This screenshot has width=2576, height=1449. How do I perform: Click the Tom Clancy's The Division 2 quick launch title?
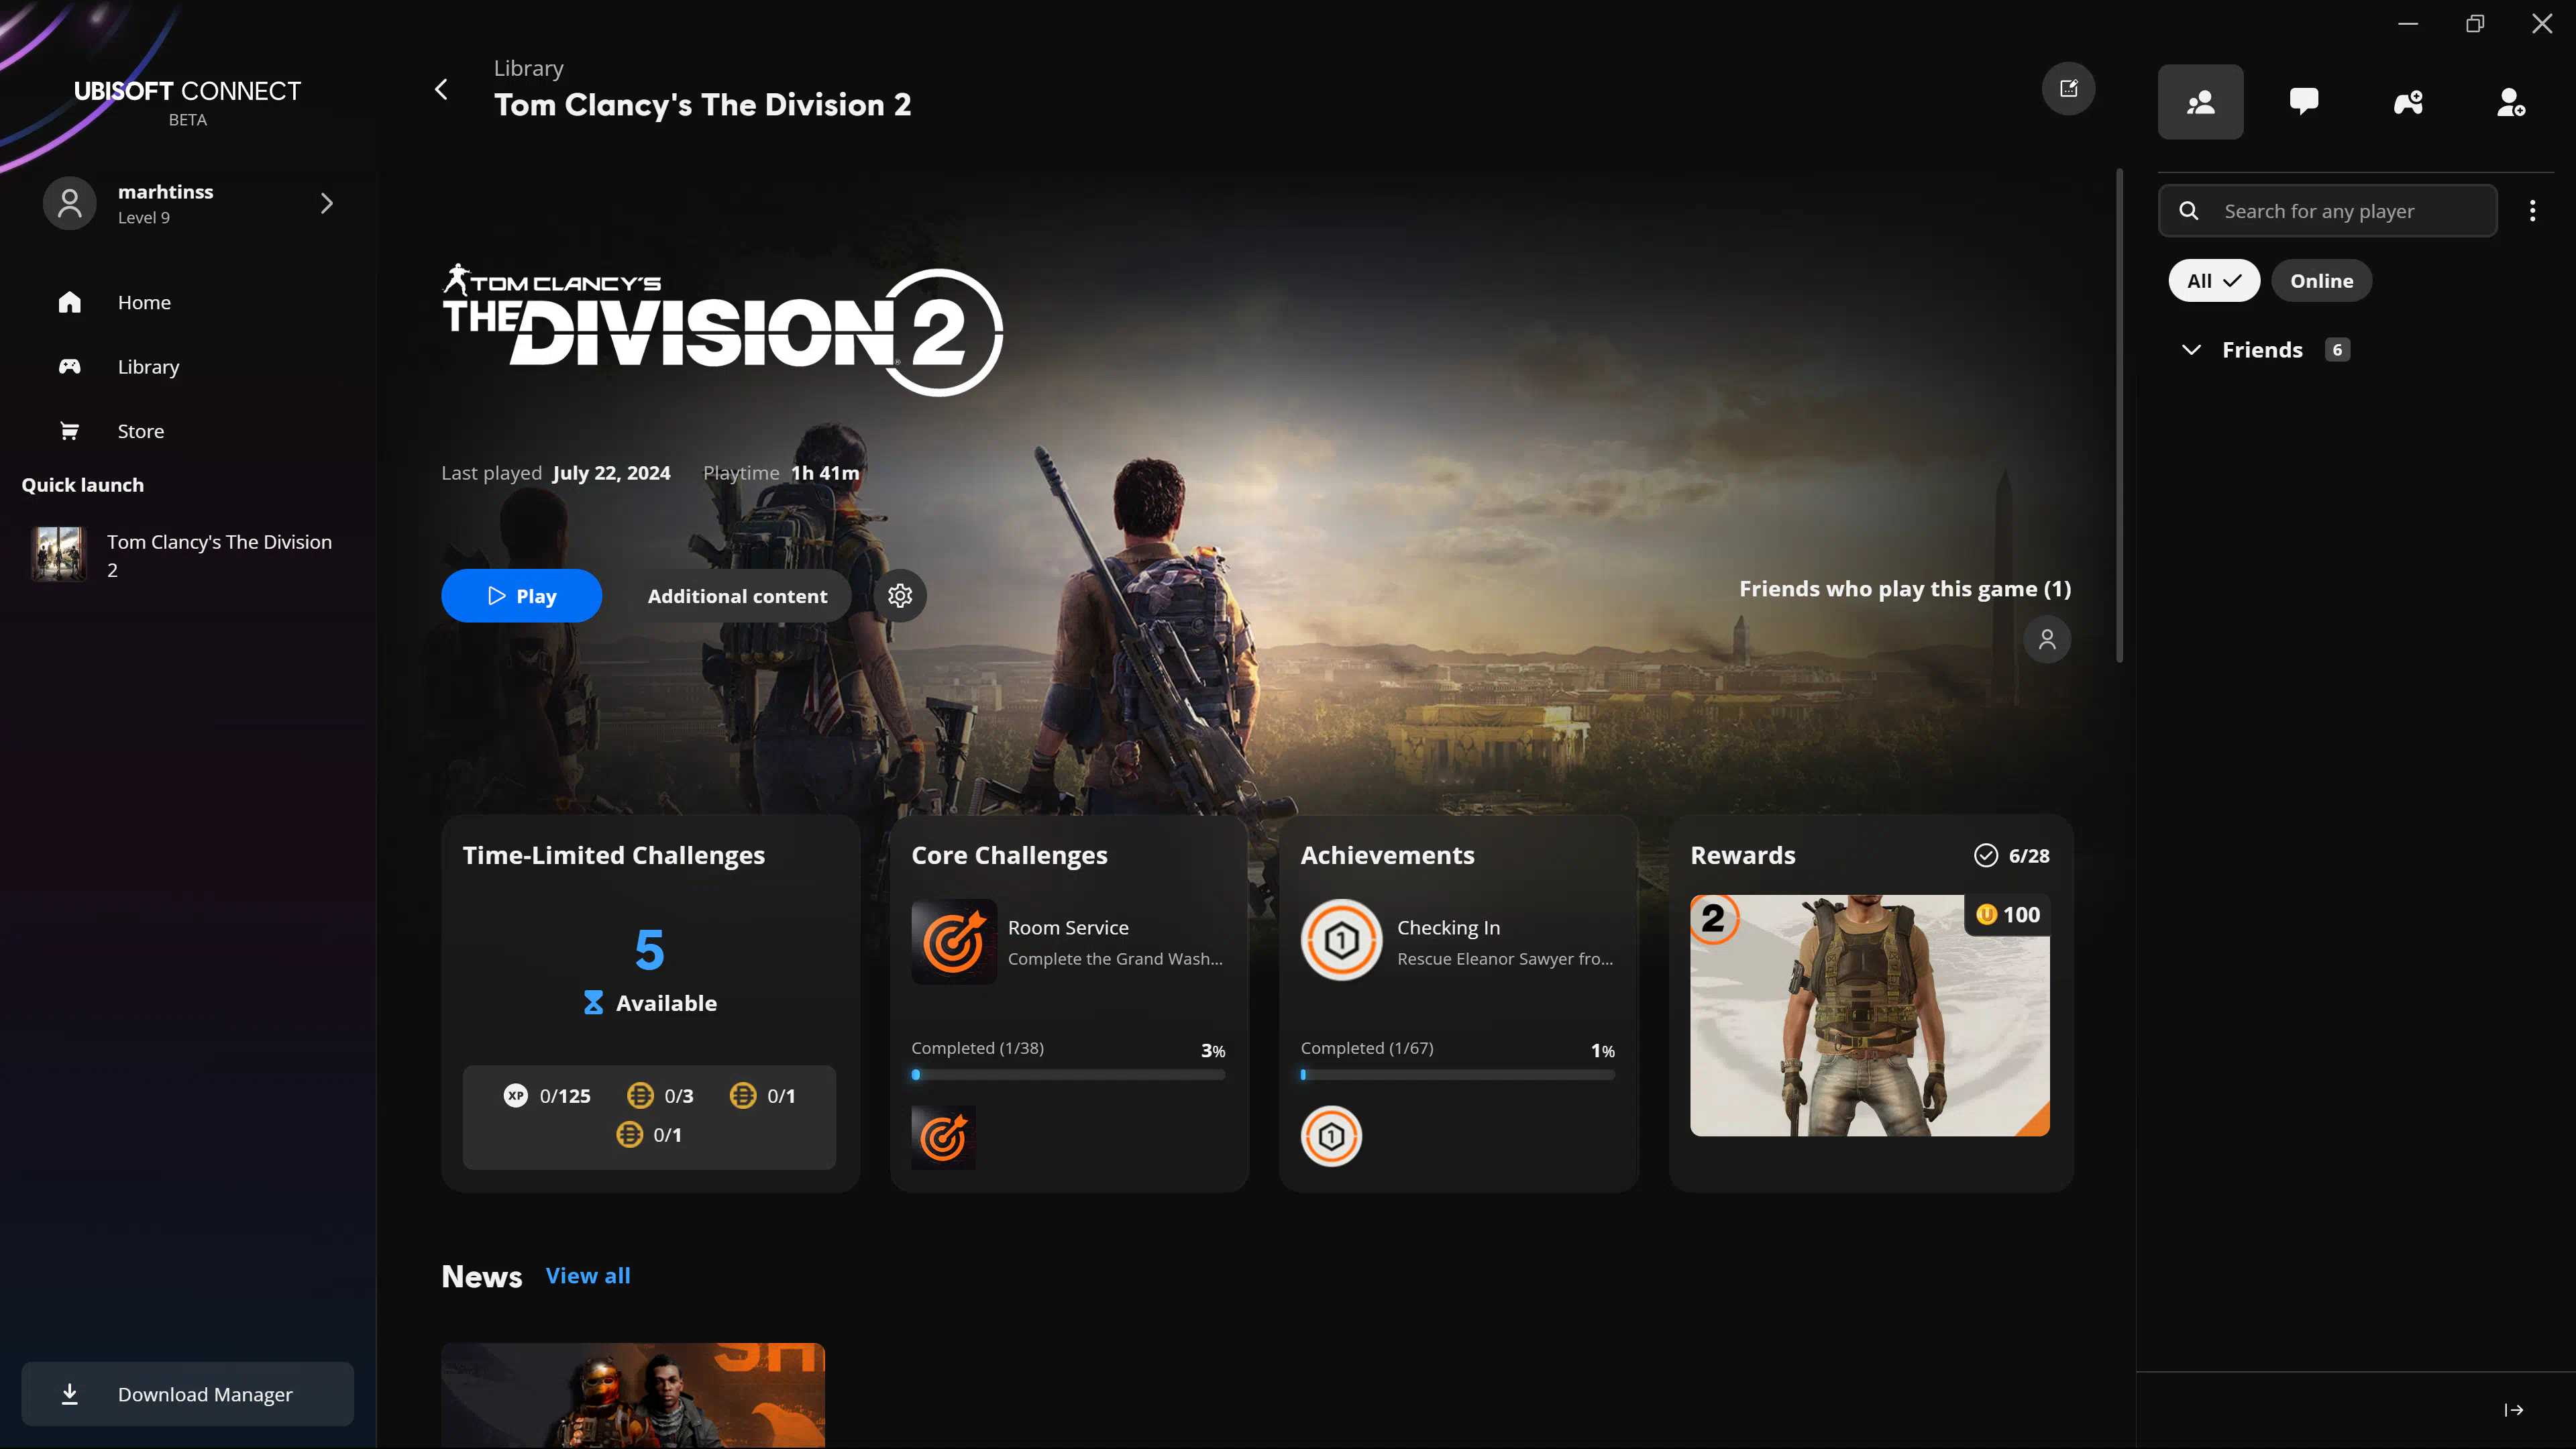coord(219,556)
